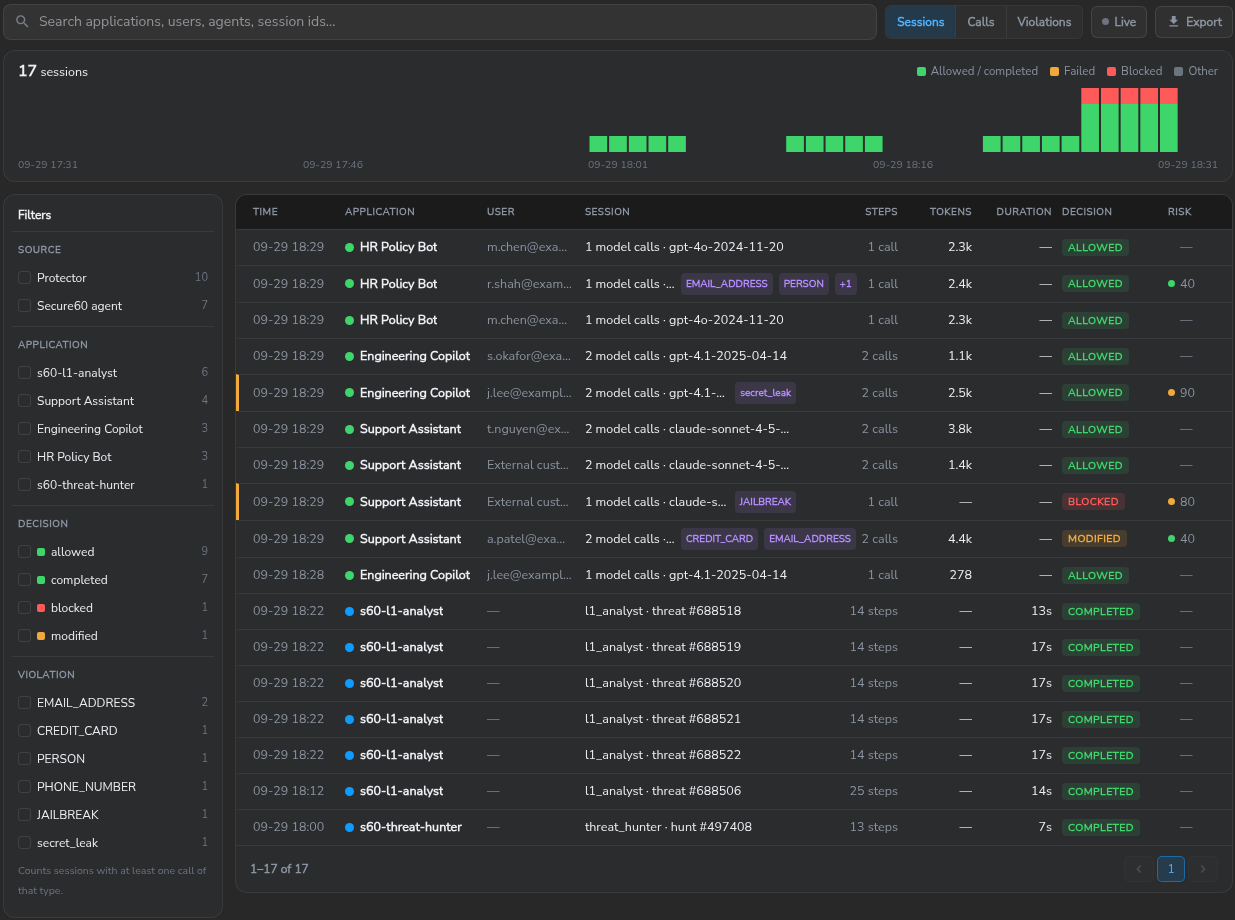Click the Other legend gray swatch
The height and width of the screenshot is (920, 1235).
(1178, 71)
